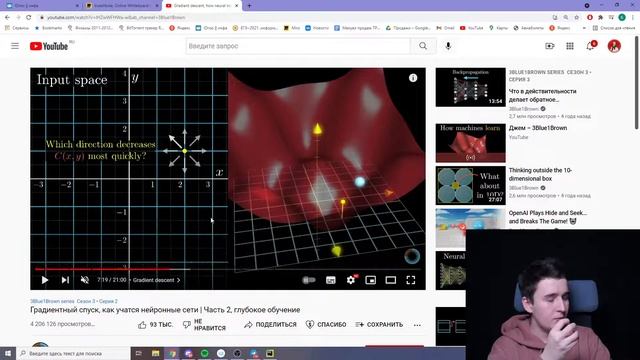Bookmark this page with the star
640x360 pixels.
(x=576, y=18)
